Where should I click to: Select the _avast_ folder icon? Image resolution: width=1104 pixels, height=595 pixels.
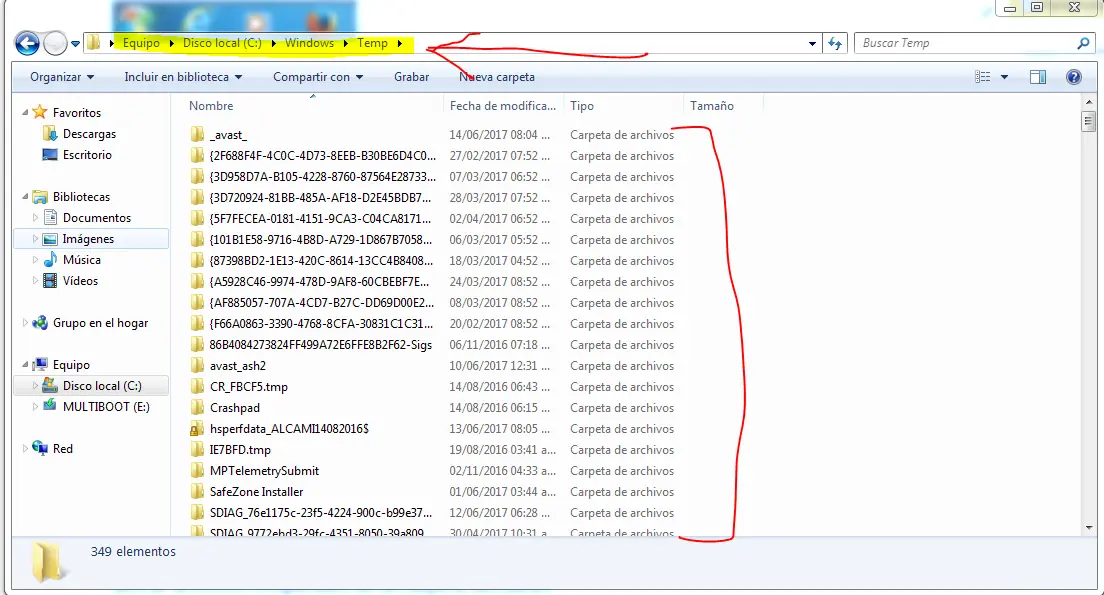tap(197, 134)
